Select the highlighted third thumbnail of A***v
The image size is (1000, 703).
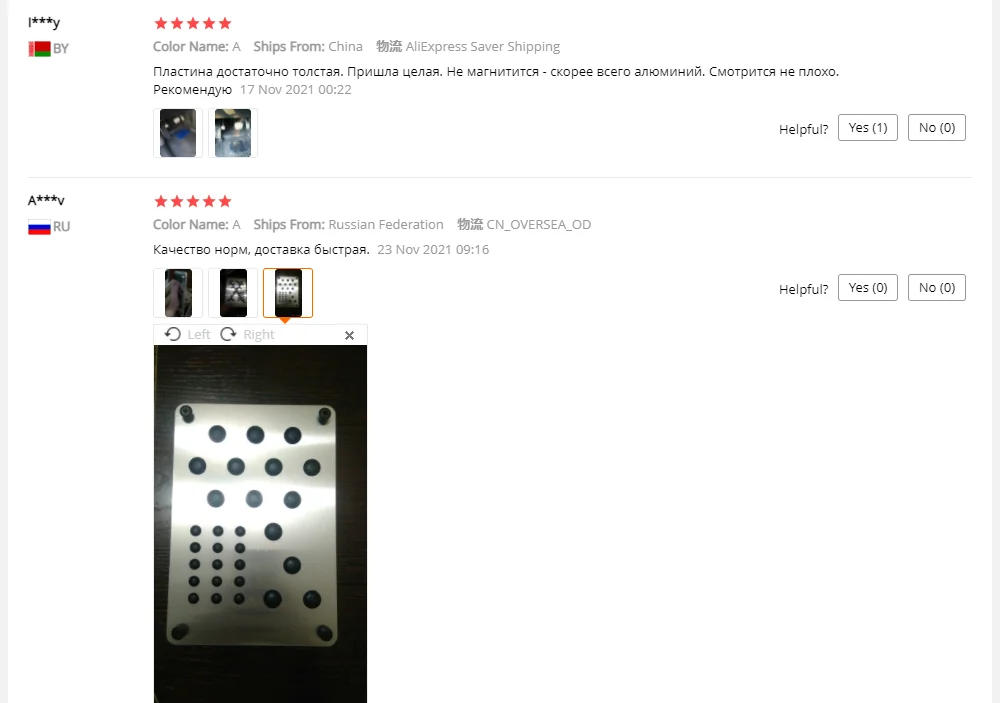click(x=288, y=293)
